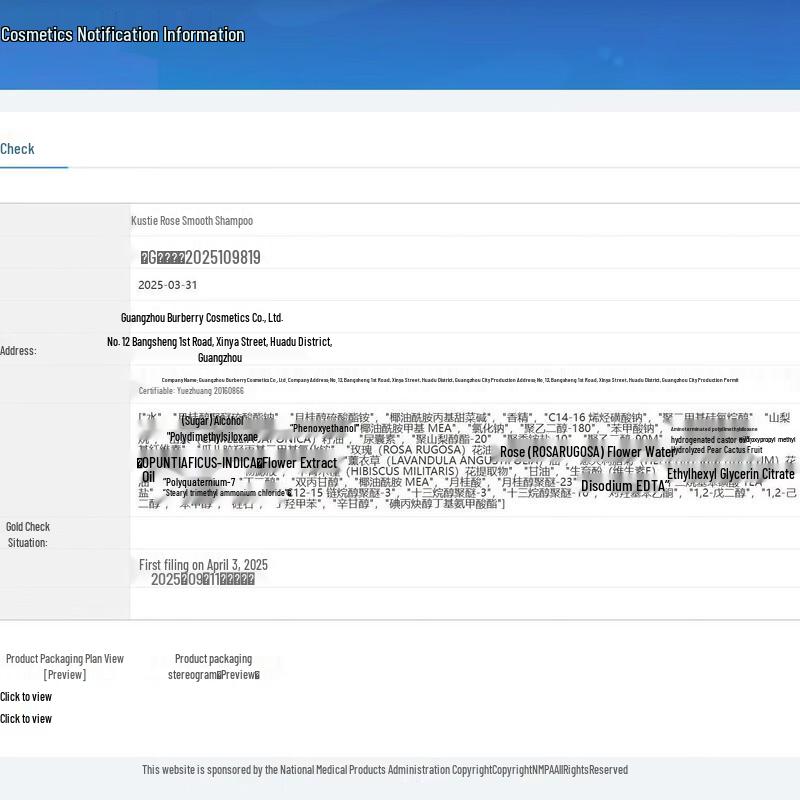Click the Cosmetics Notification Information header title
This screenshot has height=800, width=800.
click(x=123, y=35)
